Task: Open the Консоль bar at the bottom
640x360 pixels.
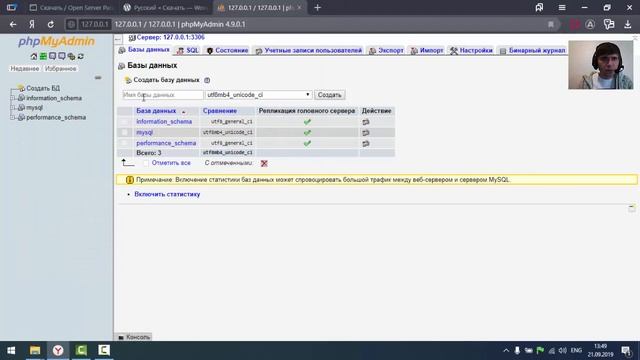Action: (x=134, y=337)
